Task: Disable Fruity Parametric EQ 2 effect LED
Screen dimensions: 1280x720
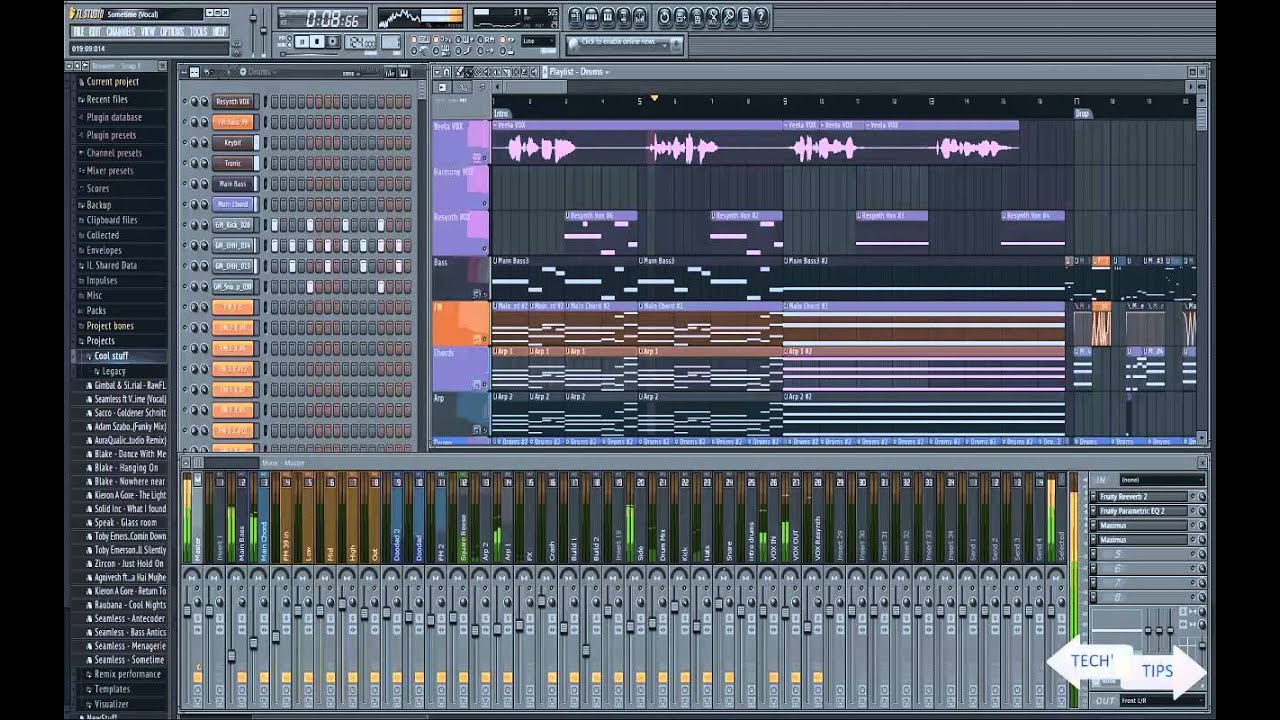Action: [1193, 511]
